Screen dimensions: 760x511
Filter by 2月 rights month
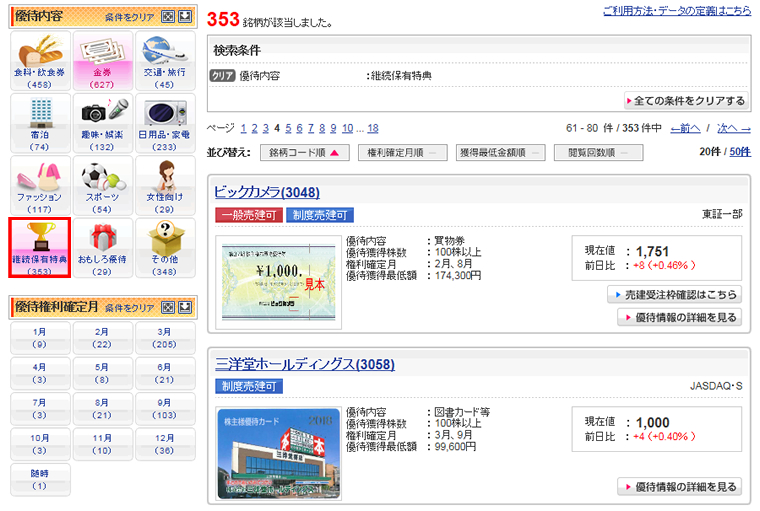[x=103, y=338]
